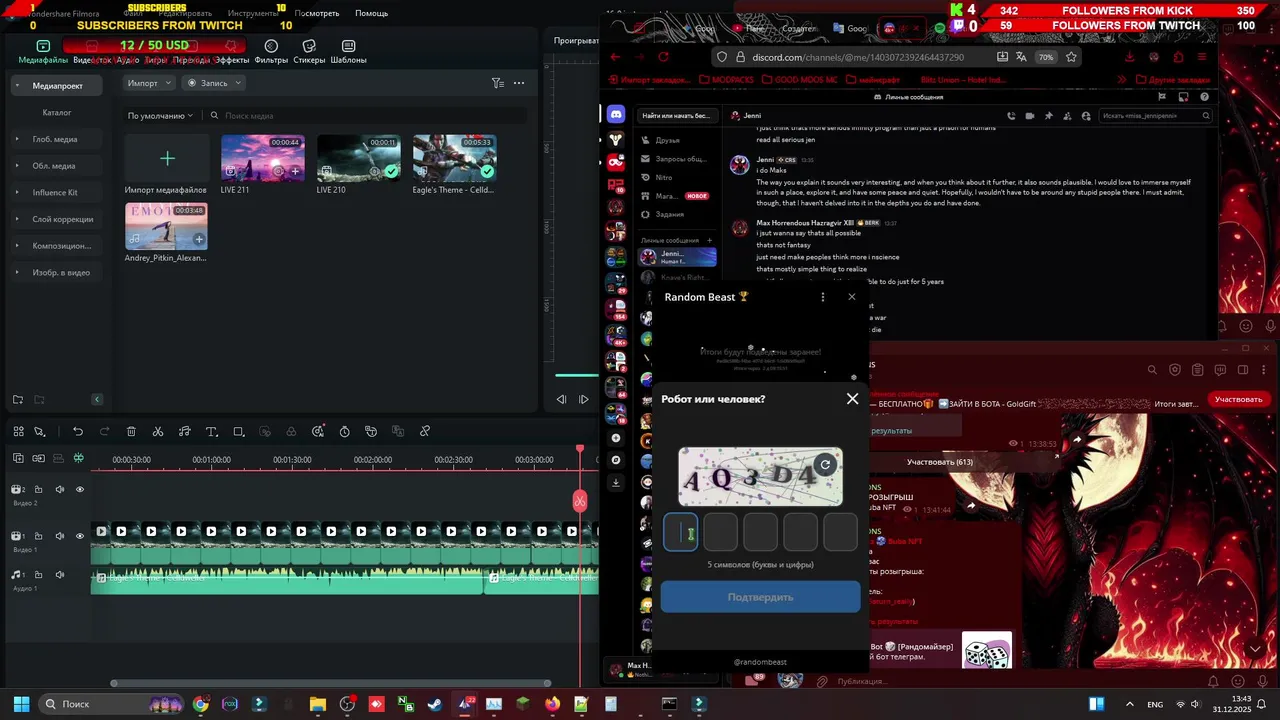Click the AI tools icon in timeline toolbar
The height and width of the screenshot is (720, 1280).
pos(318,432)
